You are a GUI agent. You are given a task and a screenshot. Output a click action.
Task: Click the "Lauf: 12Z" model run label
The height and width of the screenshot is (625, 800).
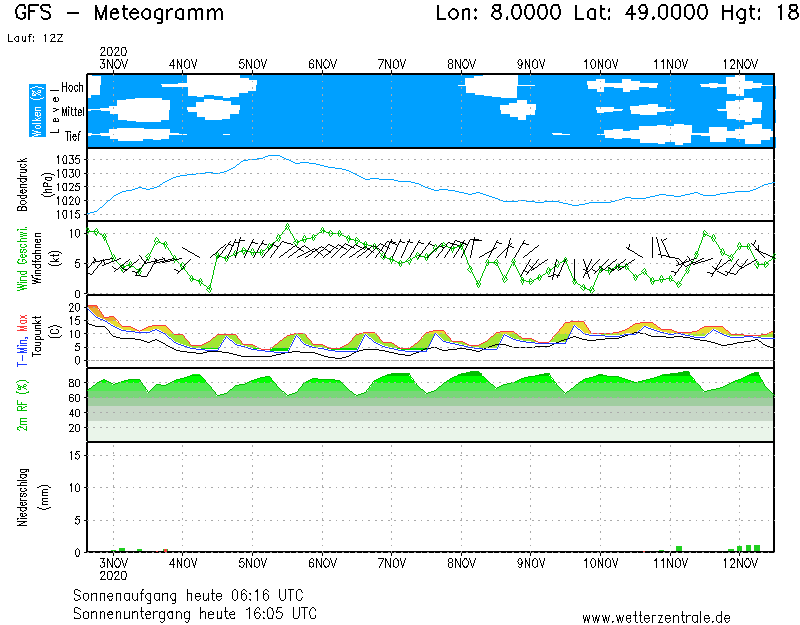point(35,38)
